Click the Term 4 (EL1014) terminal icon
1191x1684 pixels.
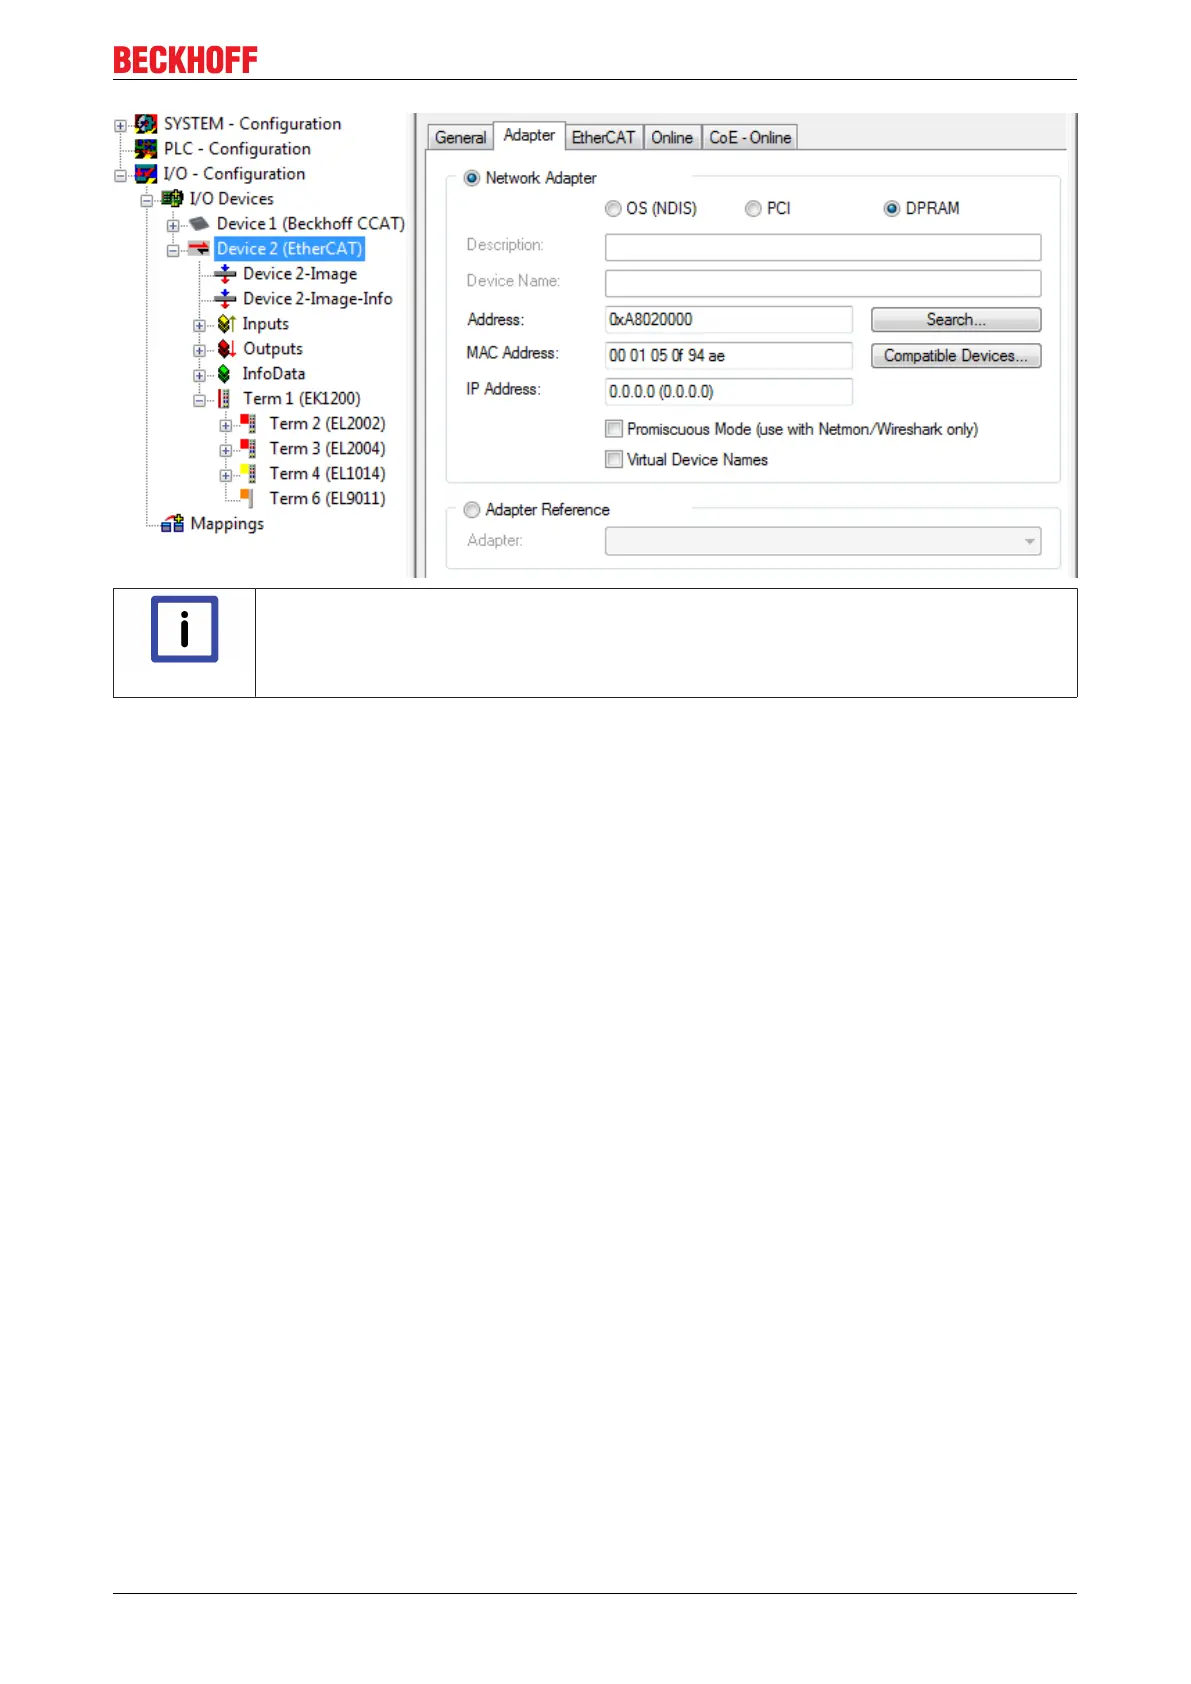(248, 474)
